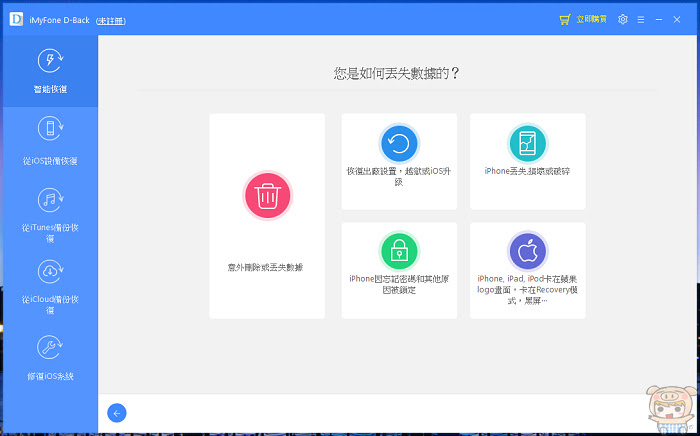Click the blue back arrow button

[117, 413]
